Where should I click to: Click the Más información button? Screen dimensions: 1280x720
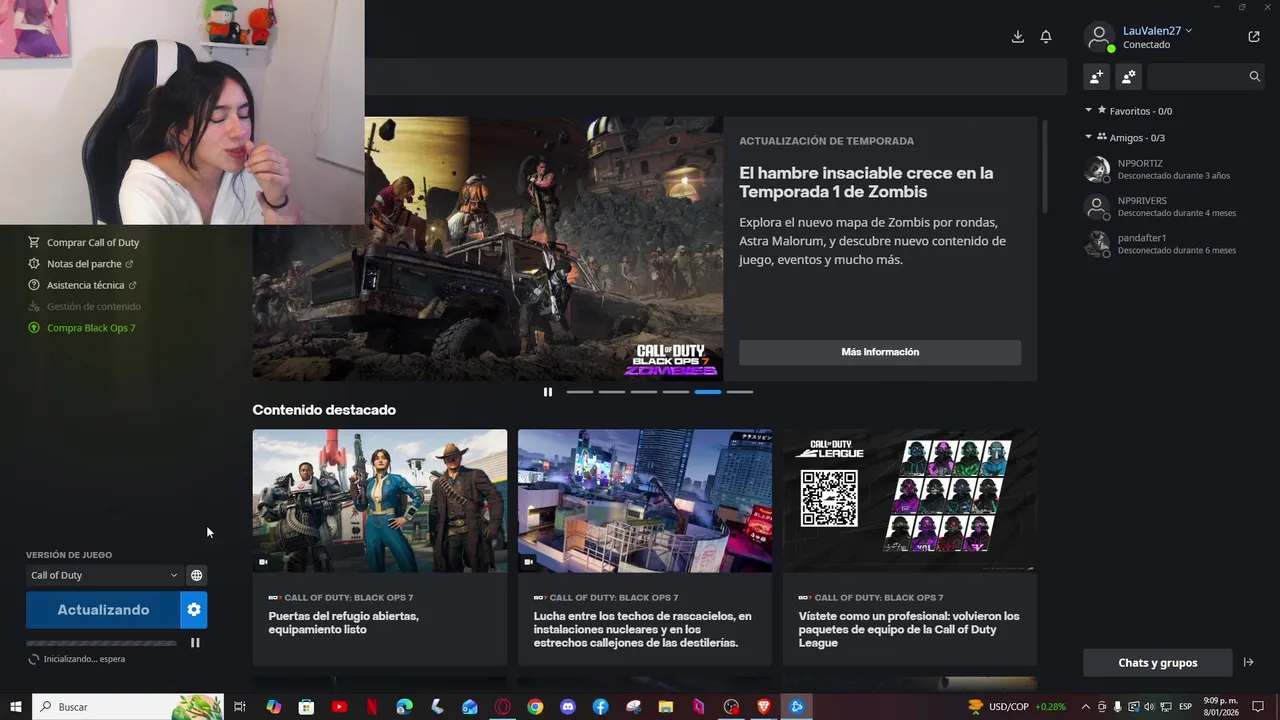tap(880, 352)
